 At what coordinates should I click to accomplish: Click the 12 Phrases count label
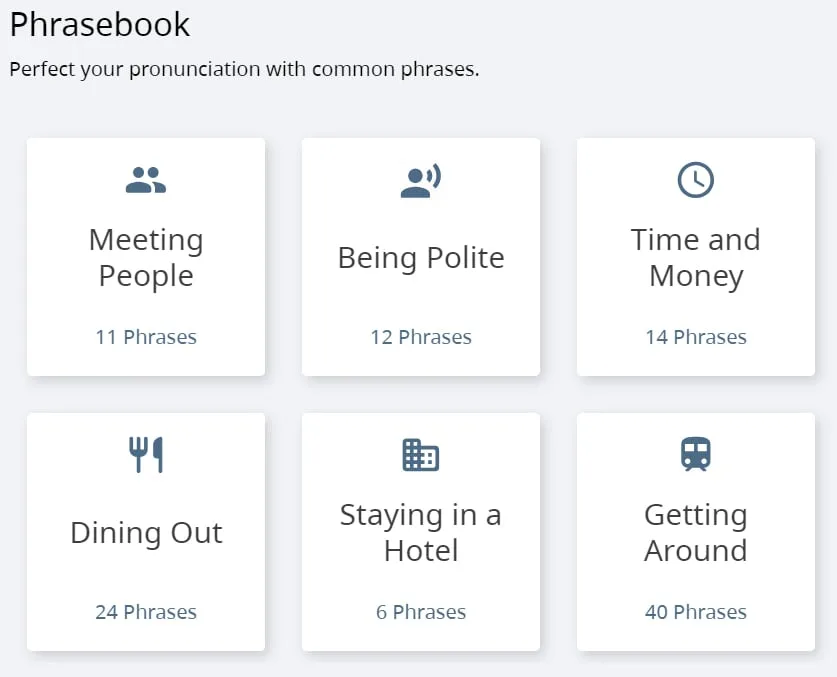pyautogui.click(x=421, y=337)
